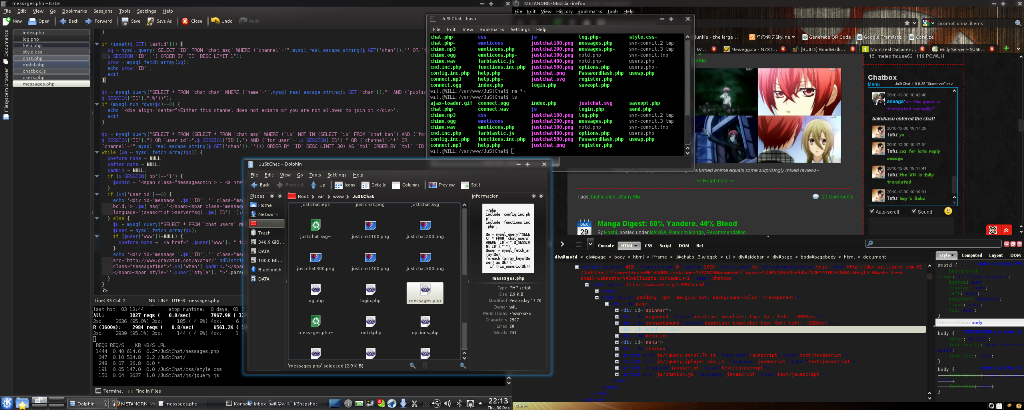
Task: Open the Style panel dropdown arrow in Firebug
Action: point(953,255)
